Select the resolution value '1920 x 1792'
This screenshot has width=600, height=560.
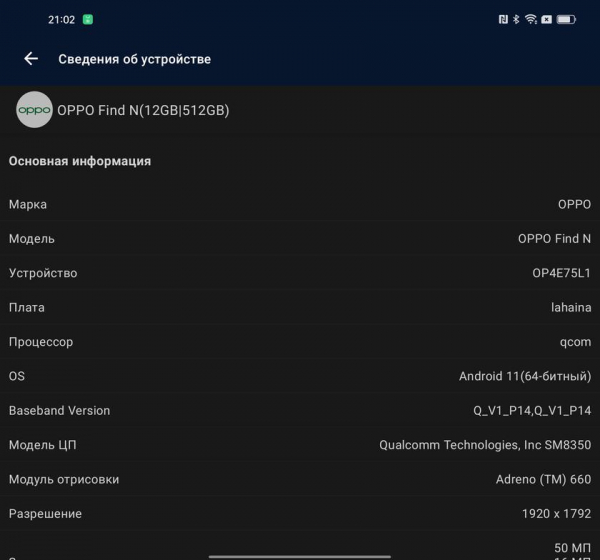pos(556,514)
